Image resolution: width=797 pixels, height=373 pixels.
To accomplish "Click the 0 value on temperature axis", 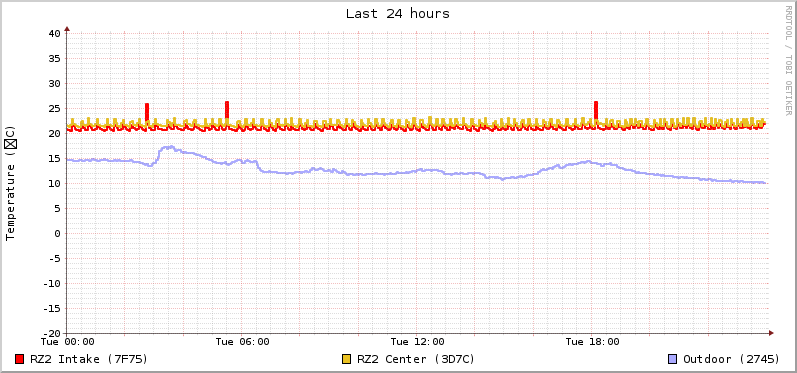I will [57, 233].
